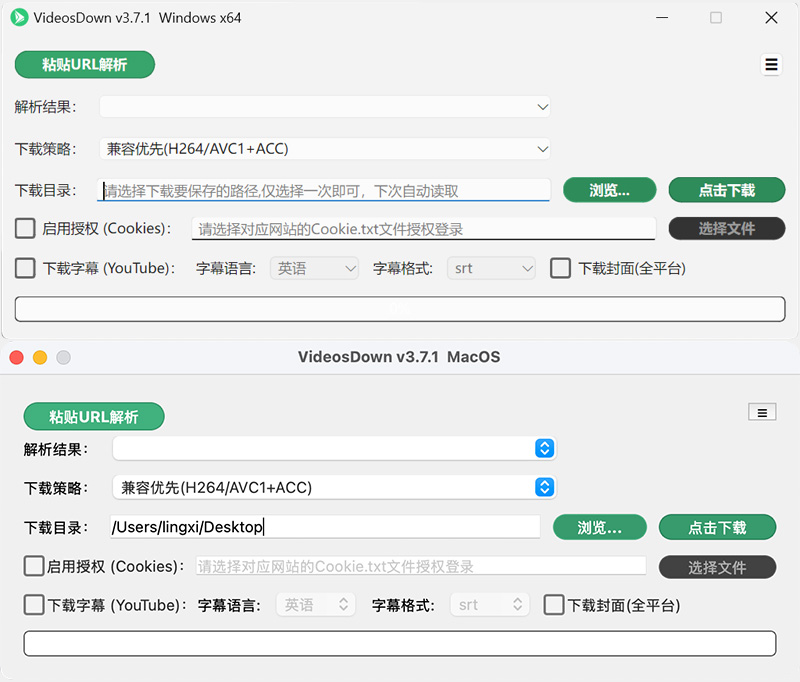Viewport: 800px width, 682px height.
Task: Close the Windows x64 VideosDown window
Action: 771,18
